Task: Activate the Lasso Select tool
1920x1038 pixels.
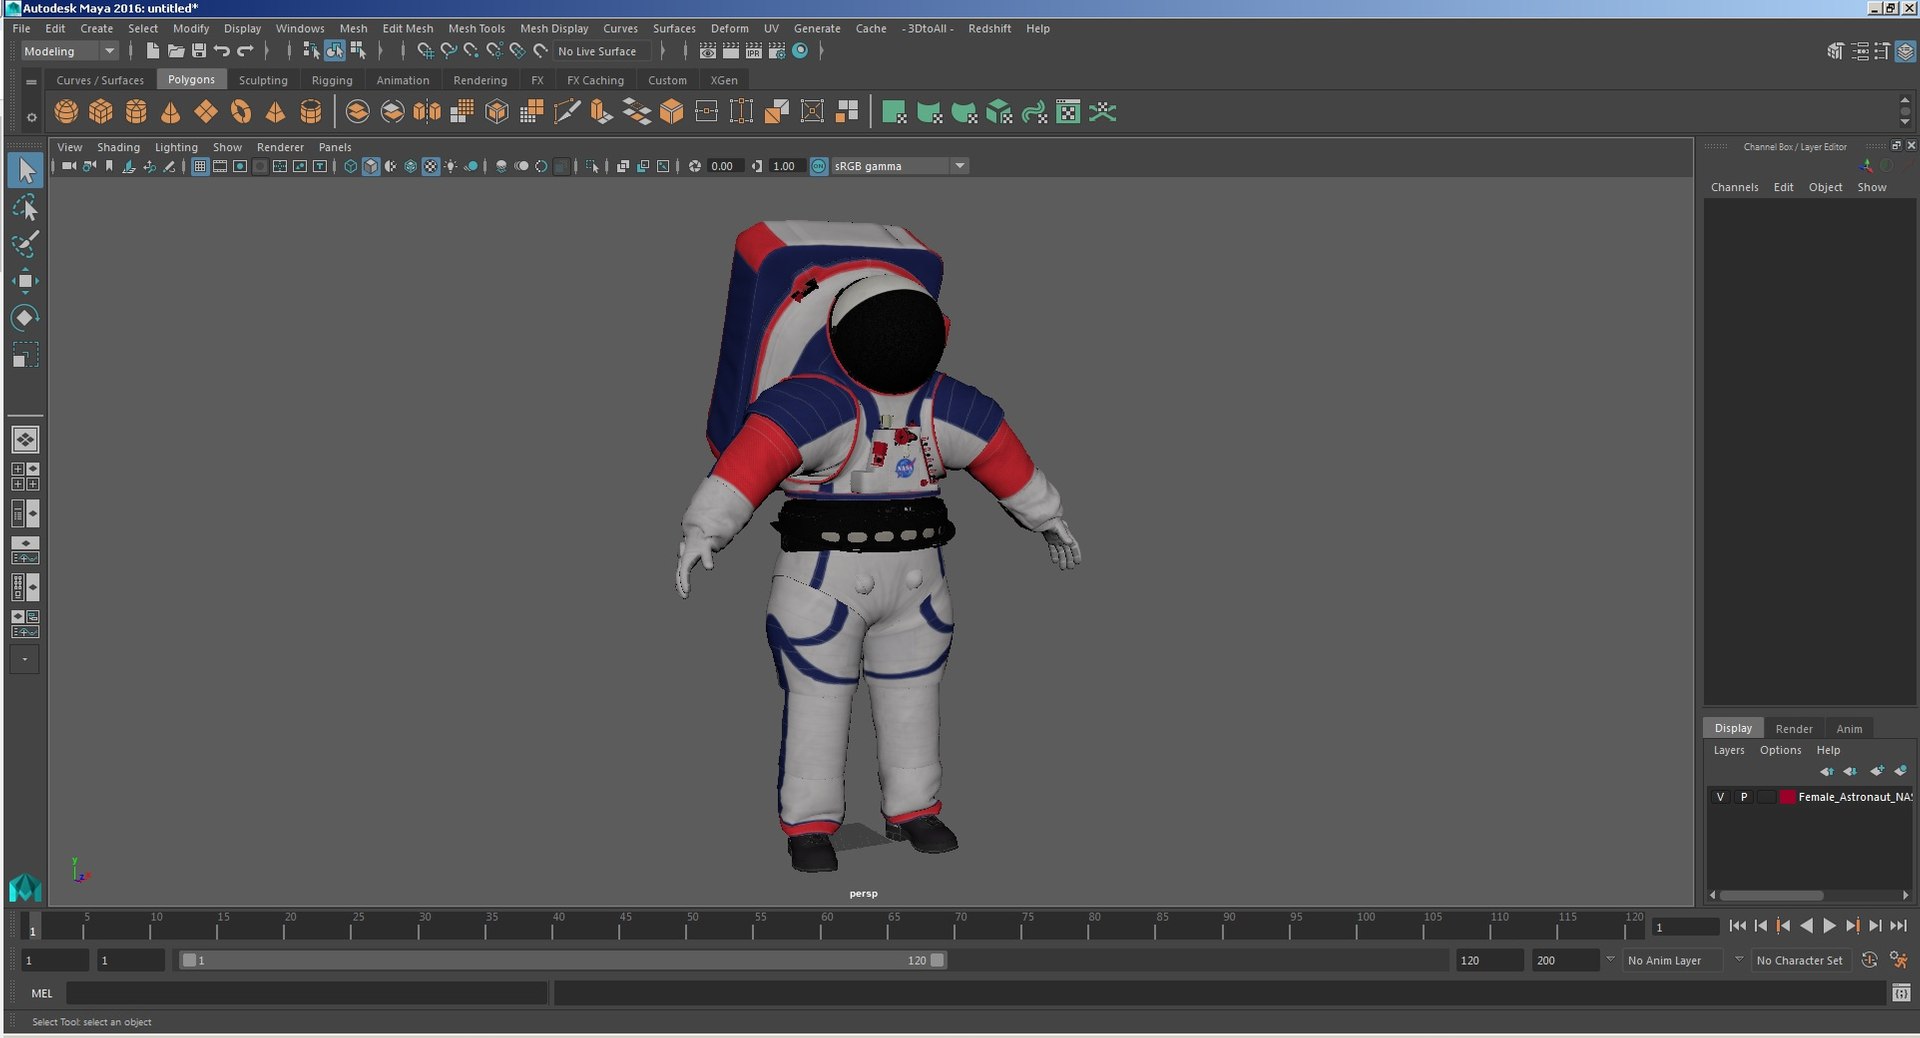Action: (x=25, y=208)
